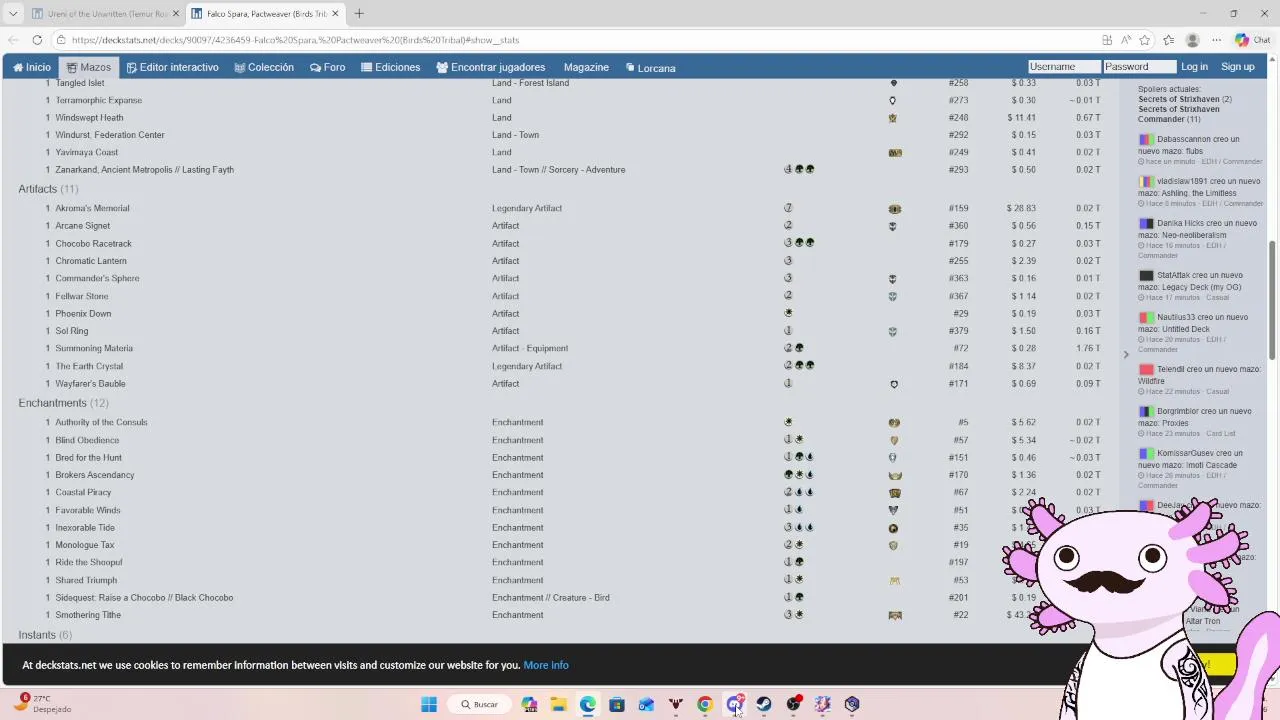
Task: Close the Falco Spara, Pactweaver tab
Action: (x=335, y=13)
